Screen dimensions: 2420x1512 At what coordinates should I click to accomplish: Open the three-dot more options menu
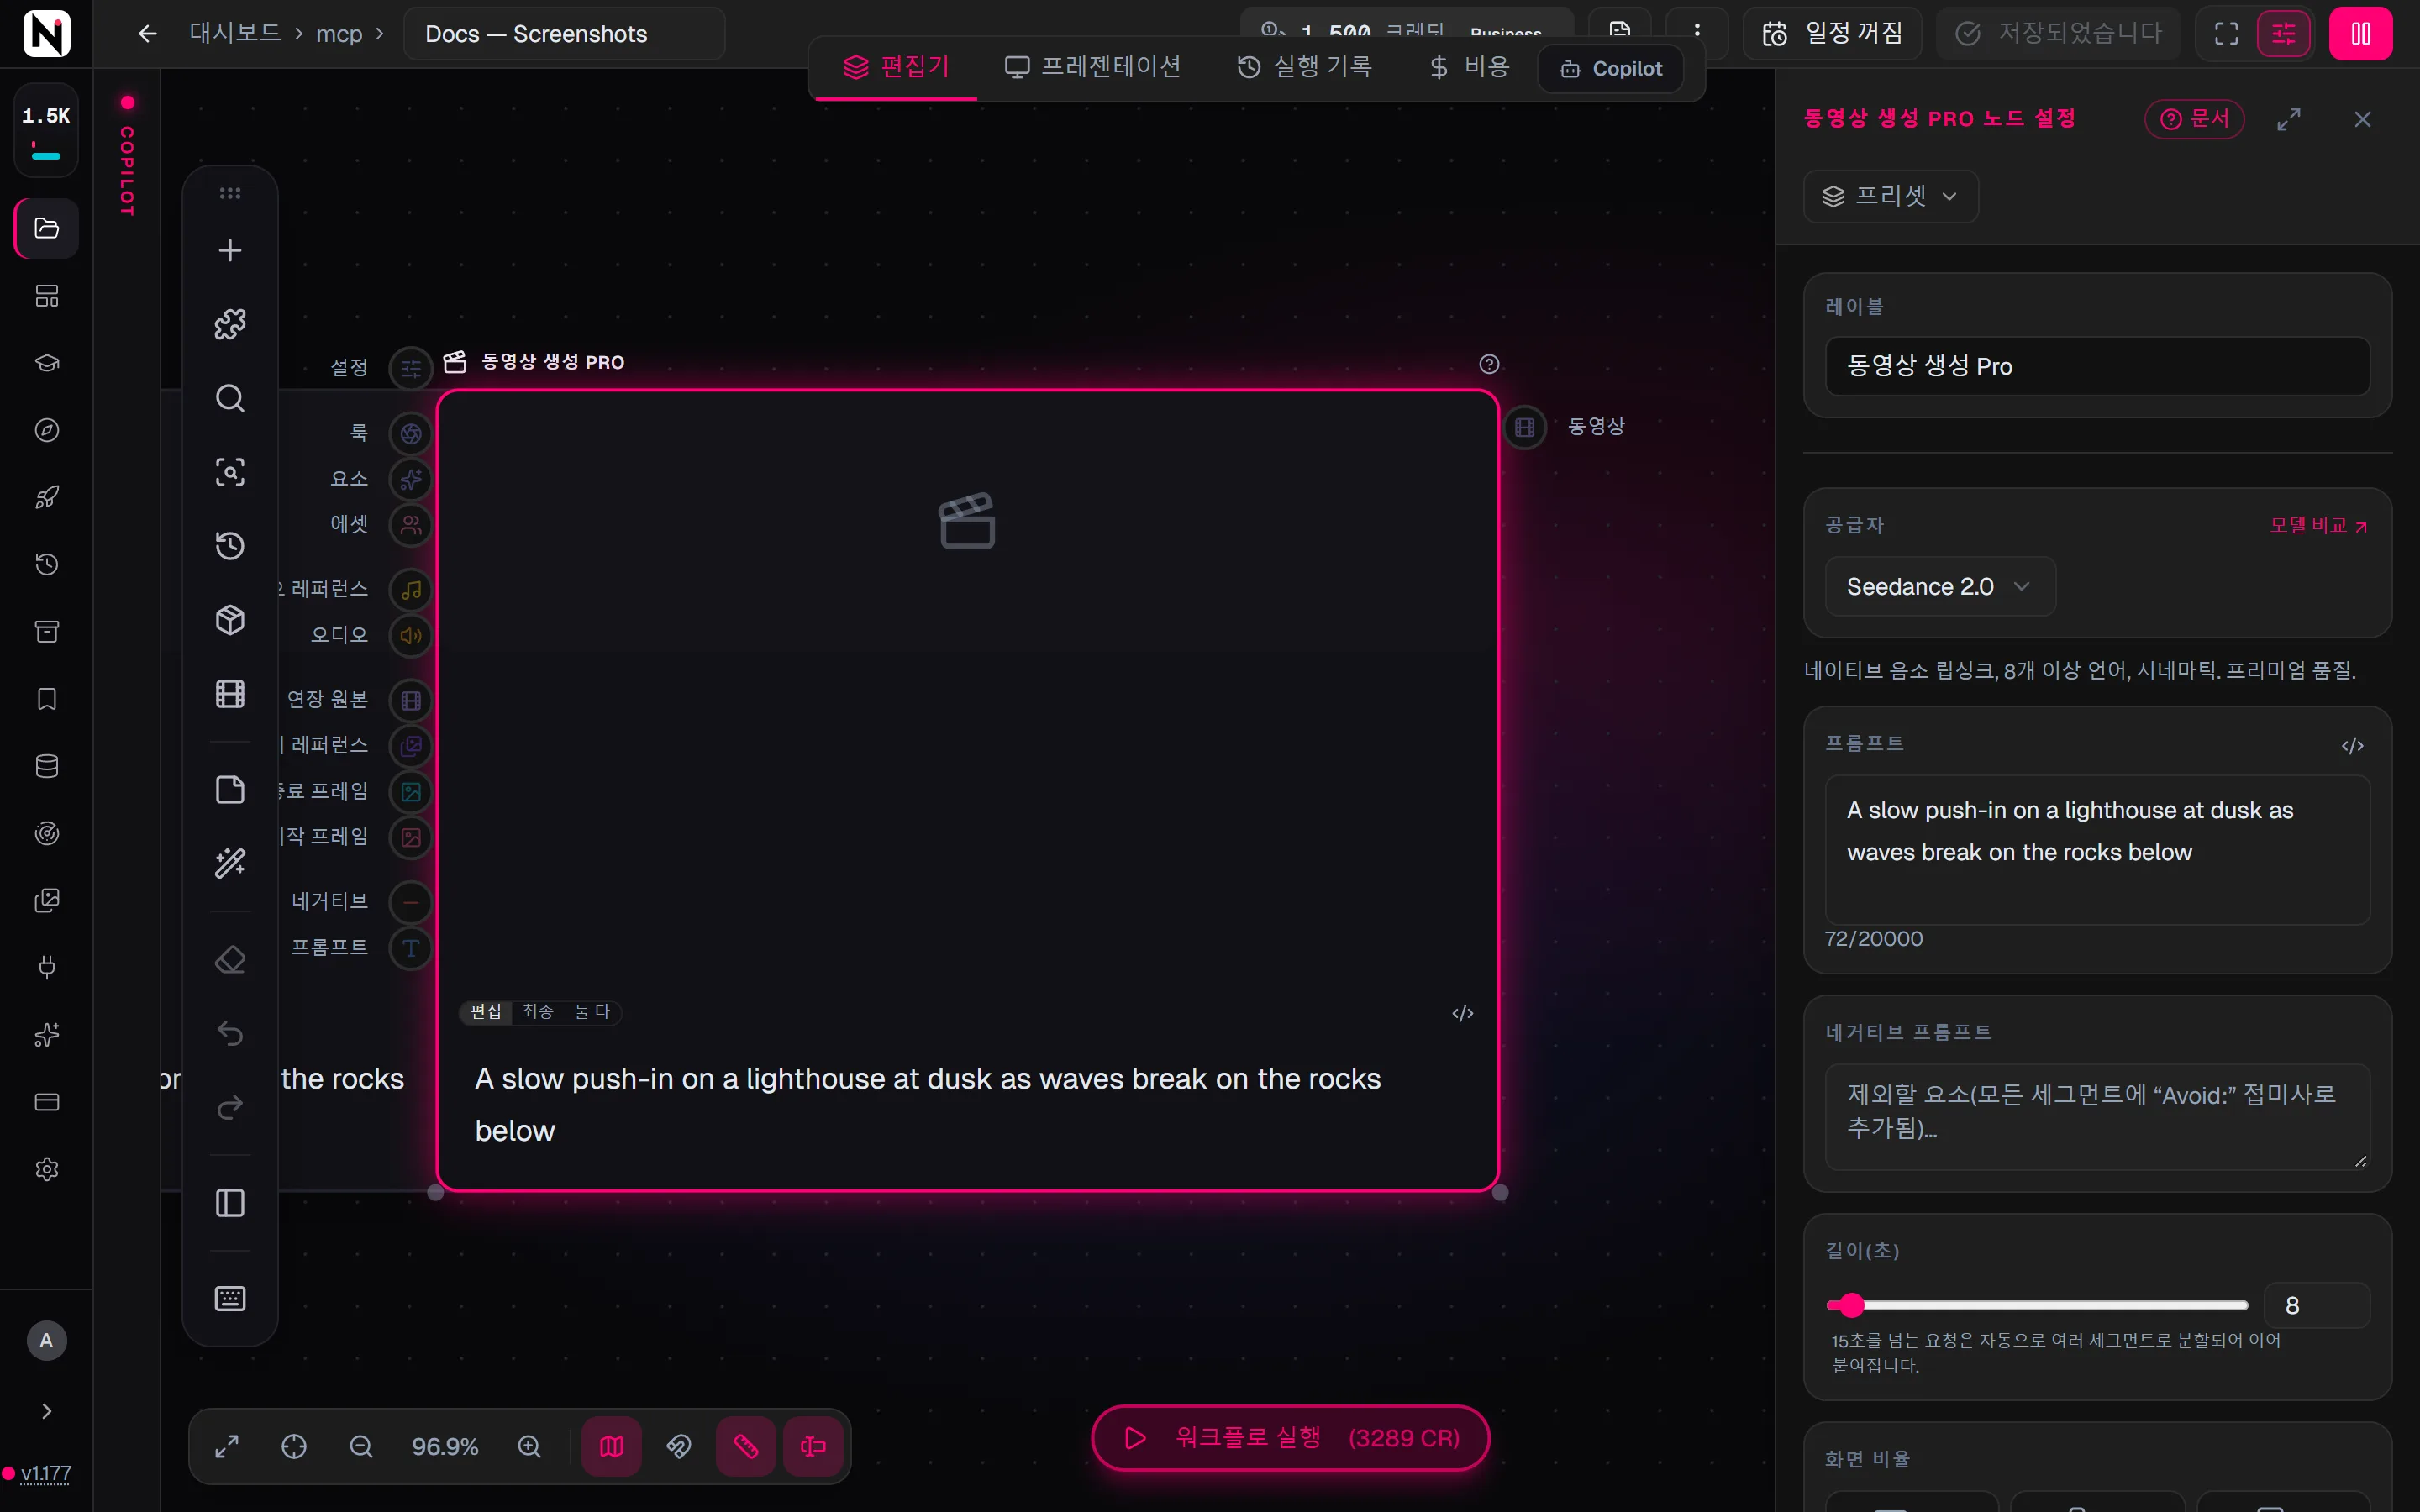[x=1697, y=30]
